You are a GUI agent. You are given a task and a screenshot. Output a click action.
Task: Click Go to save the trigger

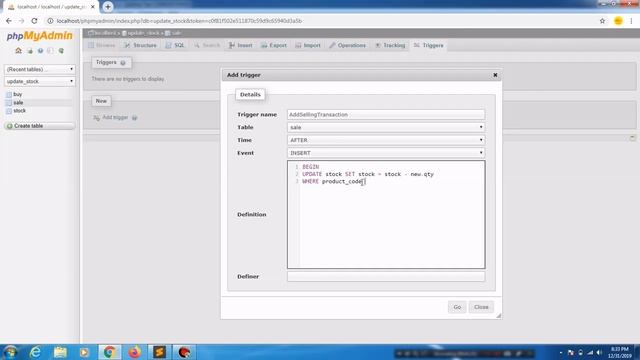pos(457,307)
